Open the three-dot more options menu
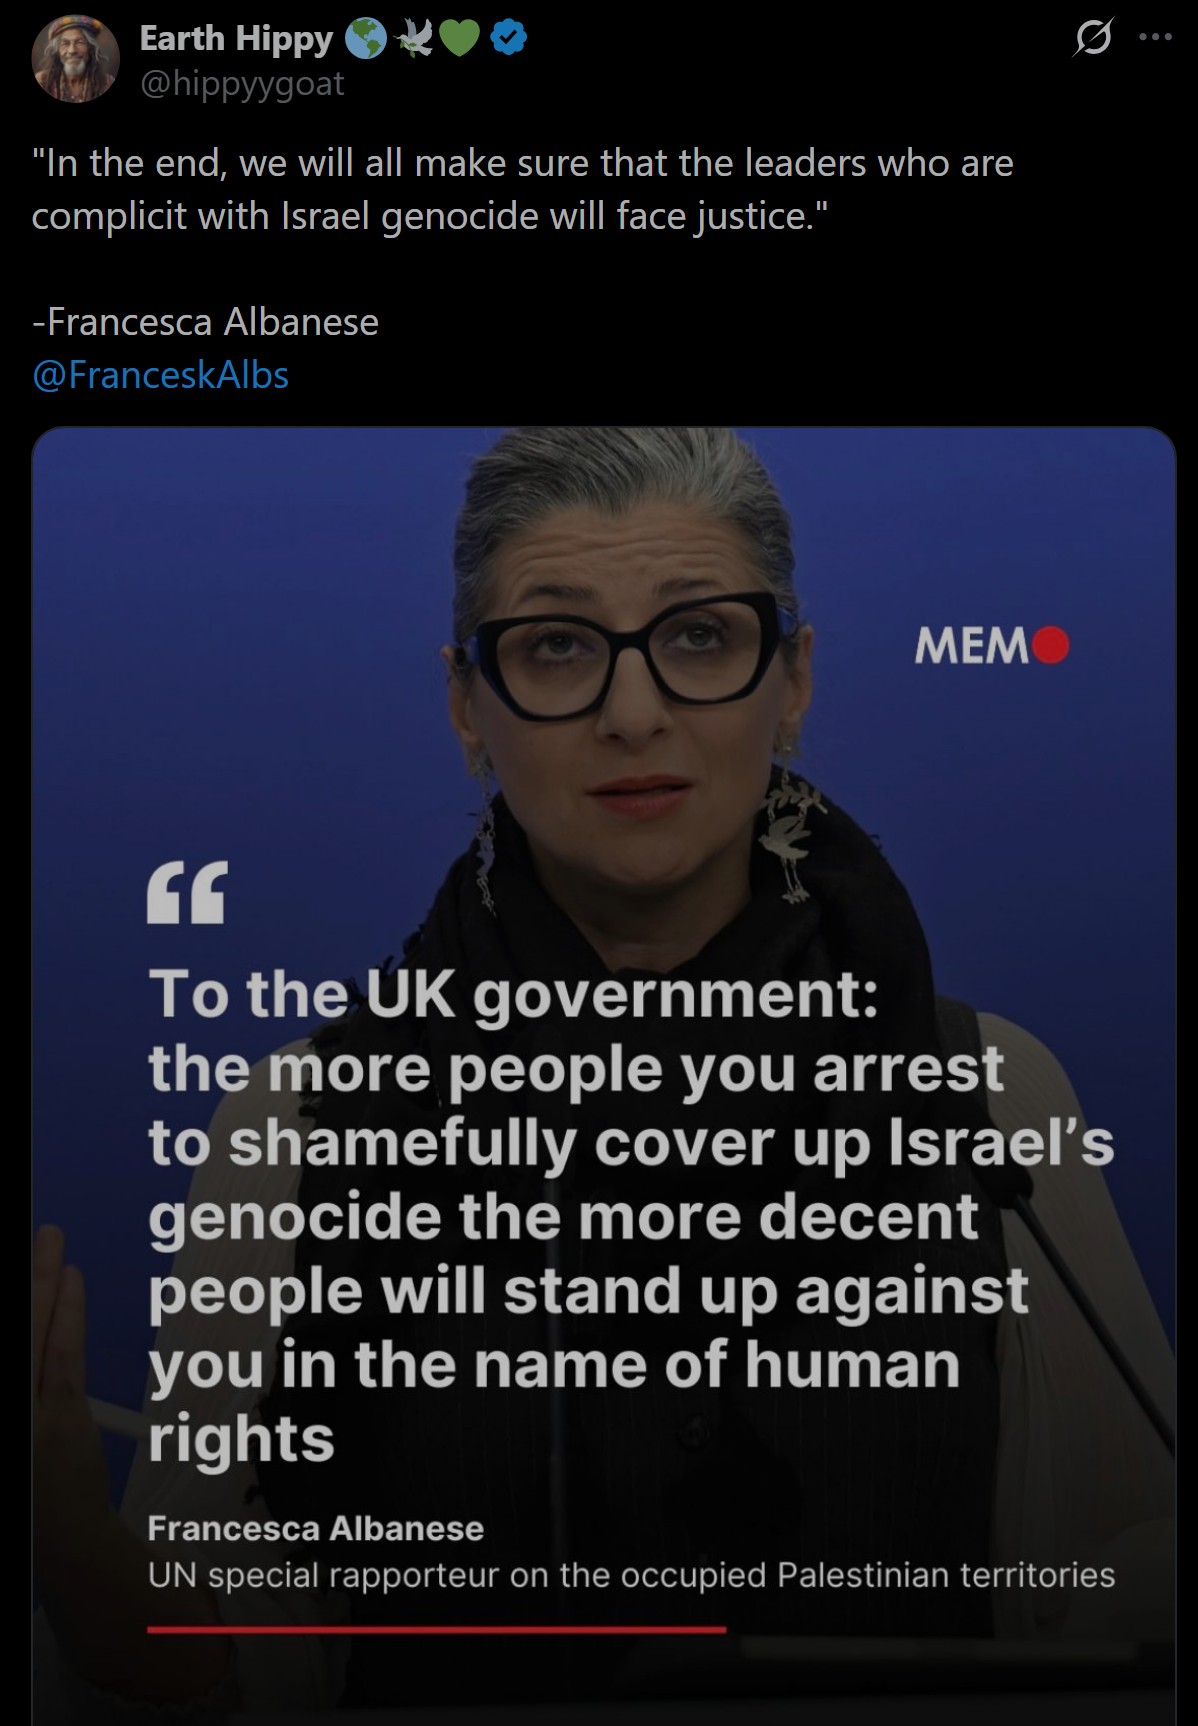1198x1726 pixels. click(1156, 38)
